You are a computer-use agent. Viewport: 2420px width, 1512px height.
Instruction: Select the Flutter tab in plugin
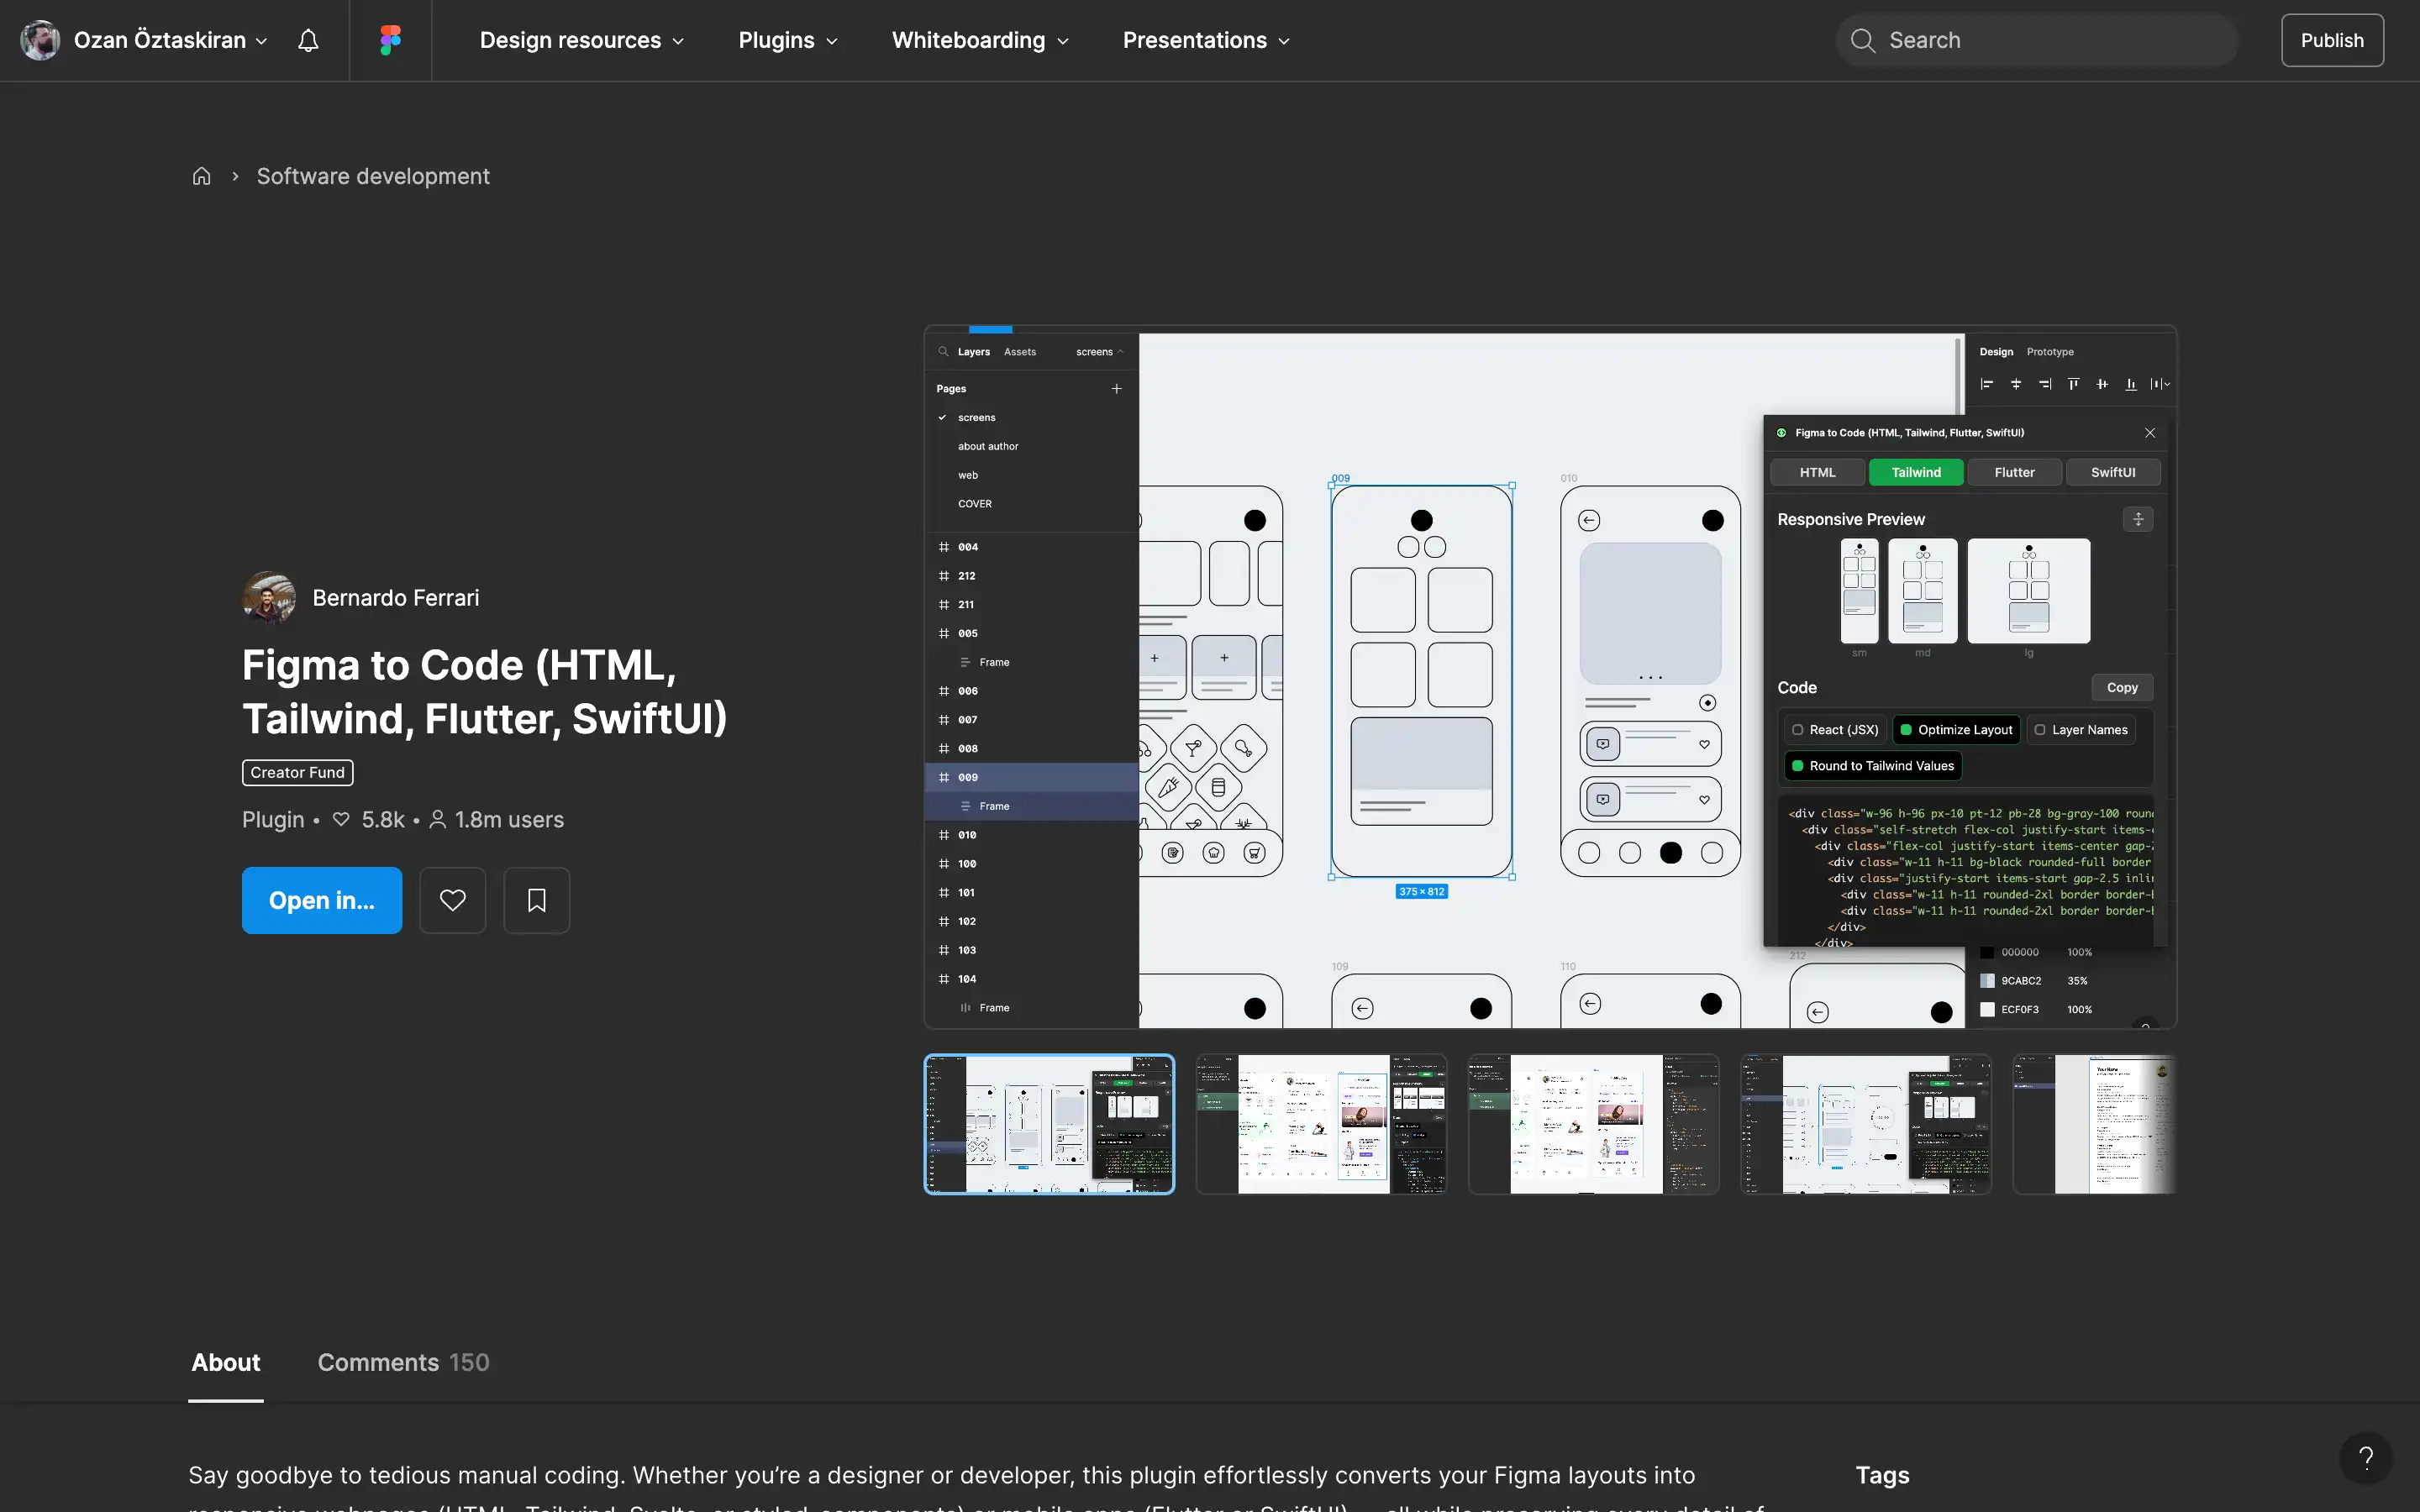2014,472
